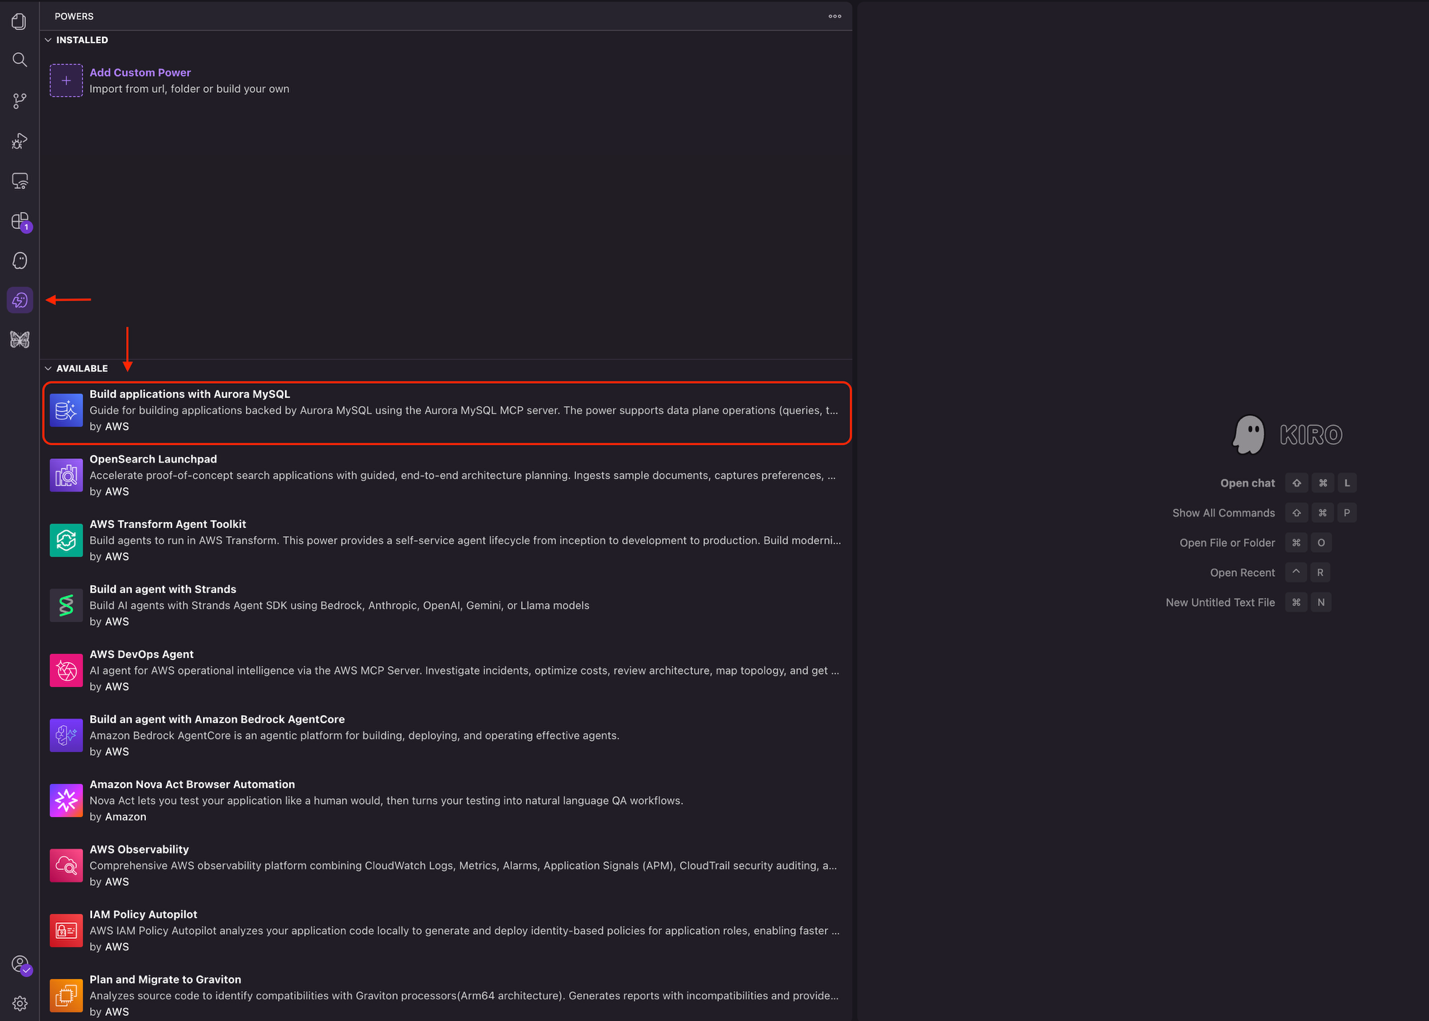Open IAM Policy Autopilot power title

coord(143,914)
